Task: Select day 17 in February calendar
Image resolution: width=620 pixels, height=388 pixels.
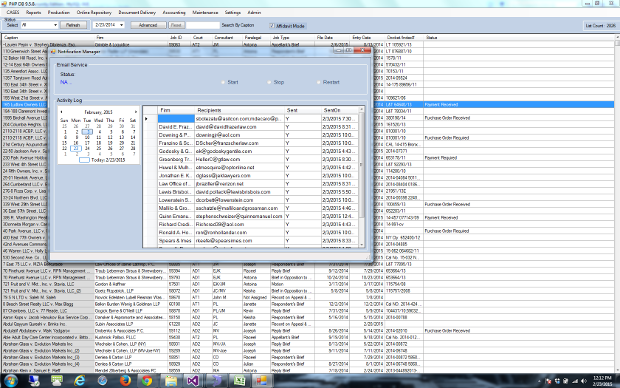Action: [x=87, y=143]
